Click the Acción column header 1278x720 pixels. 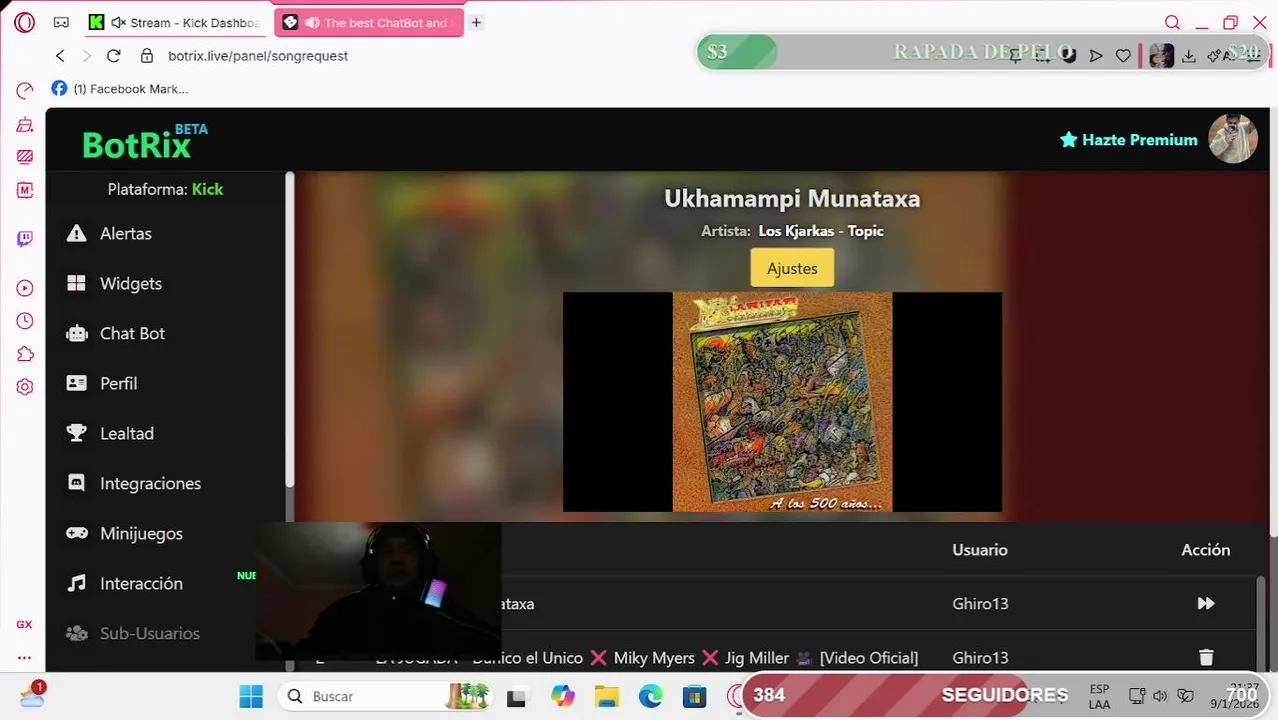click(1205, 550)
